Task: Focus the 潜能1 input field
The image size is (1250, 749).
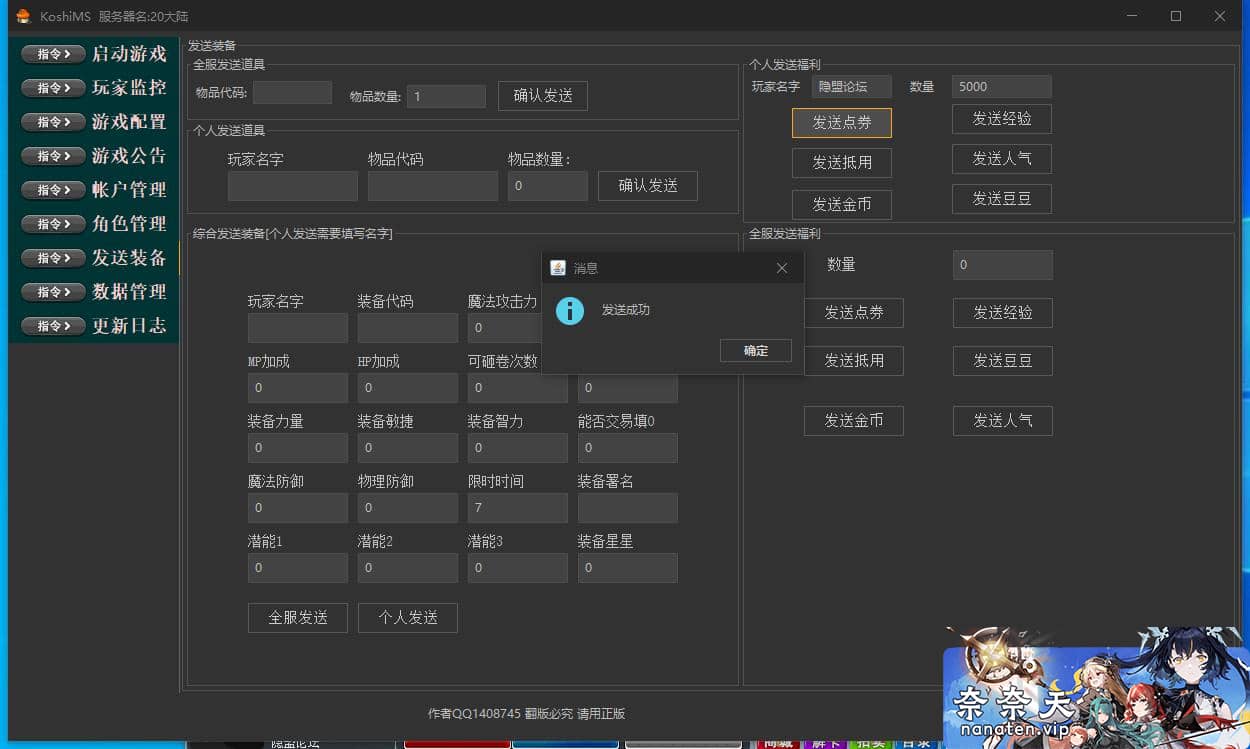Action: point(298,568)
